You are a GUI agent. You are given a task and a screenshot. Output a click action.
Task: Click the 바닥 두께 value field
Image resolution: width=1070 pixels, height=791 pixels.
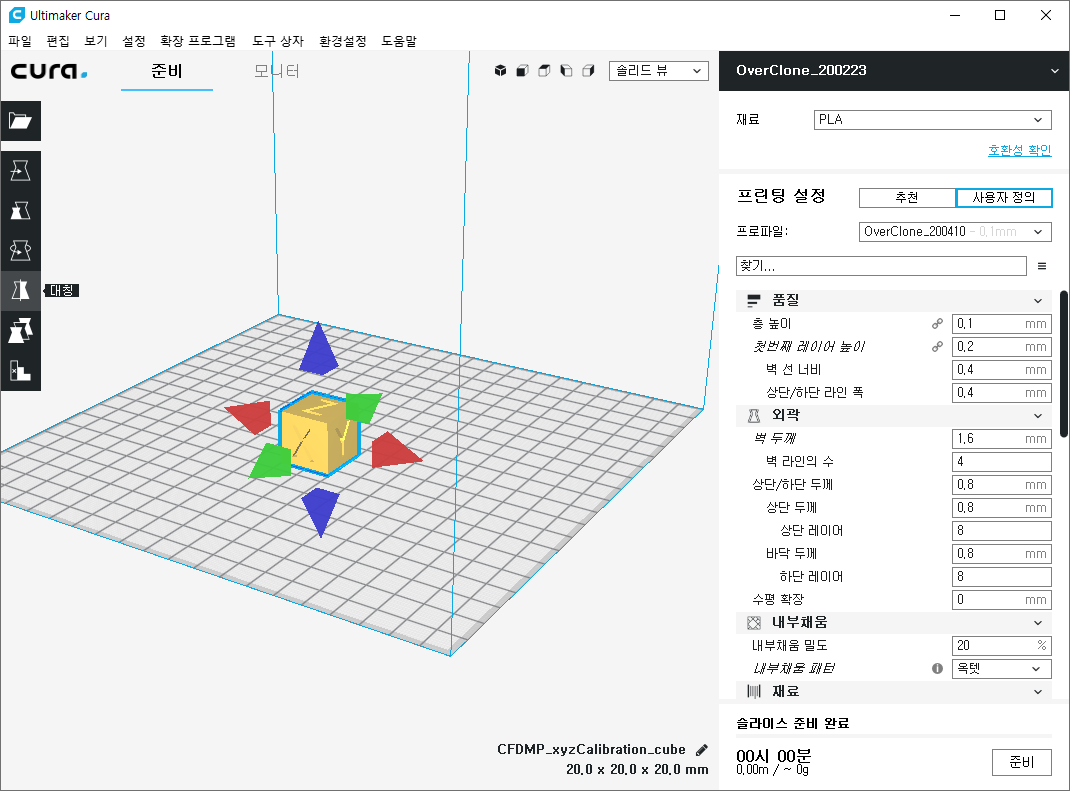(x=1001, y=553)
